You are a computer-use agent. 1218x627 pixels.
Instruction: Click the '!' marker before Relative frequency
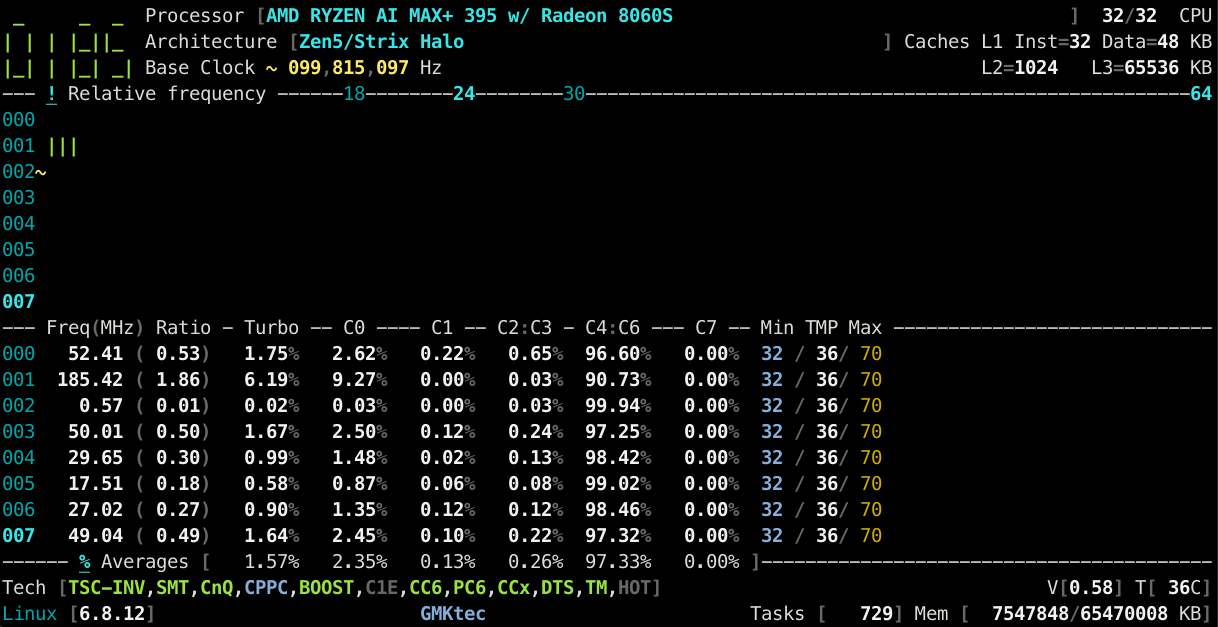[x=51, y=94]
